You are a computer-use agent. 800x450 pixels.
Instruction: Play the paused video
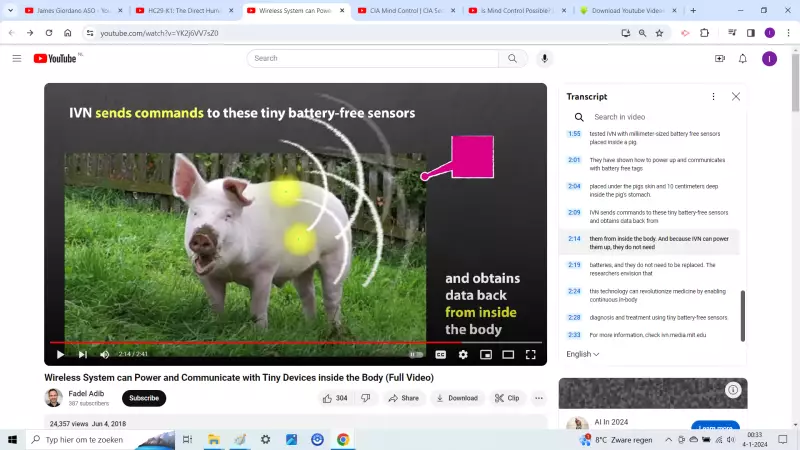tap(60, 354)
